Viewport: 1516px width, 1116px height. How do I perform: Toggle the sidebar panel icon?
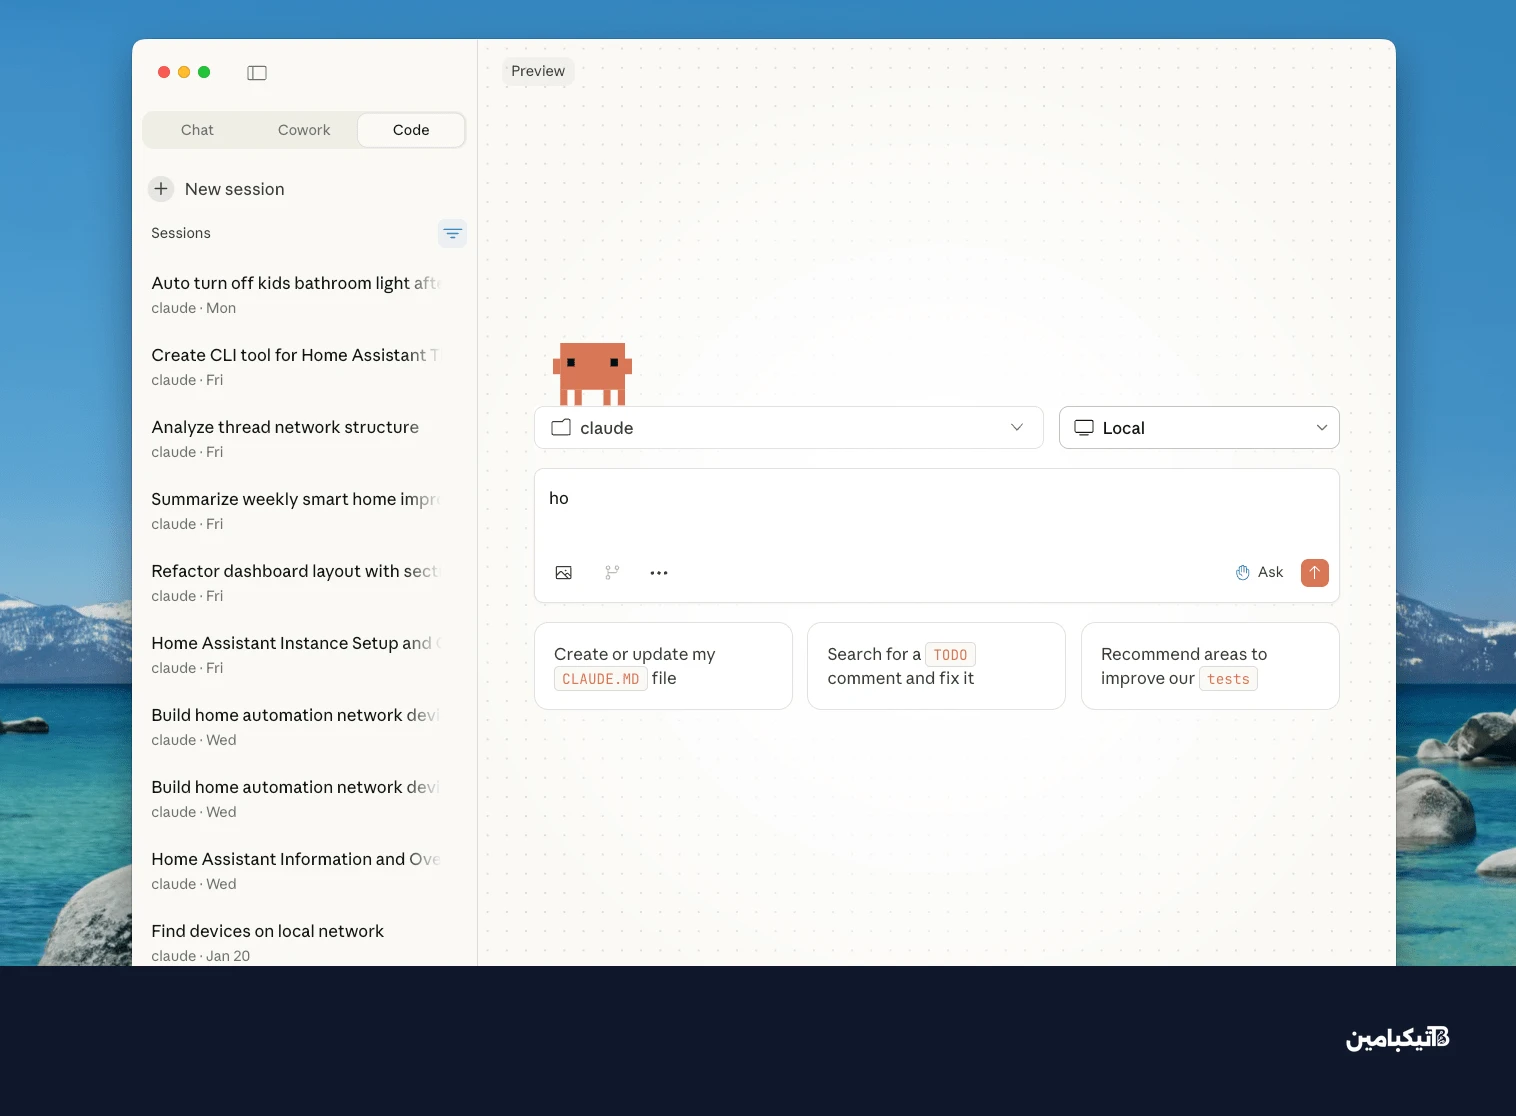coord(257,73)
